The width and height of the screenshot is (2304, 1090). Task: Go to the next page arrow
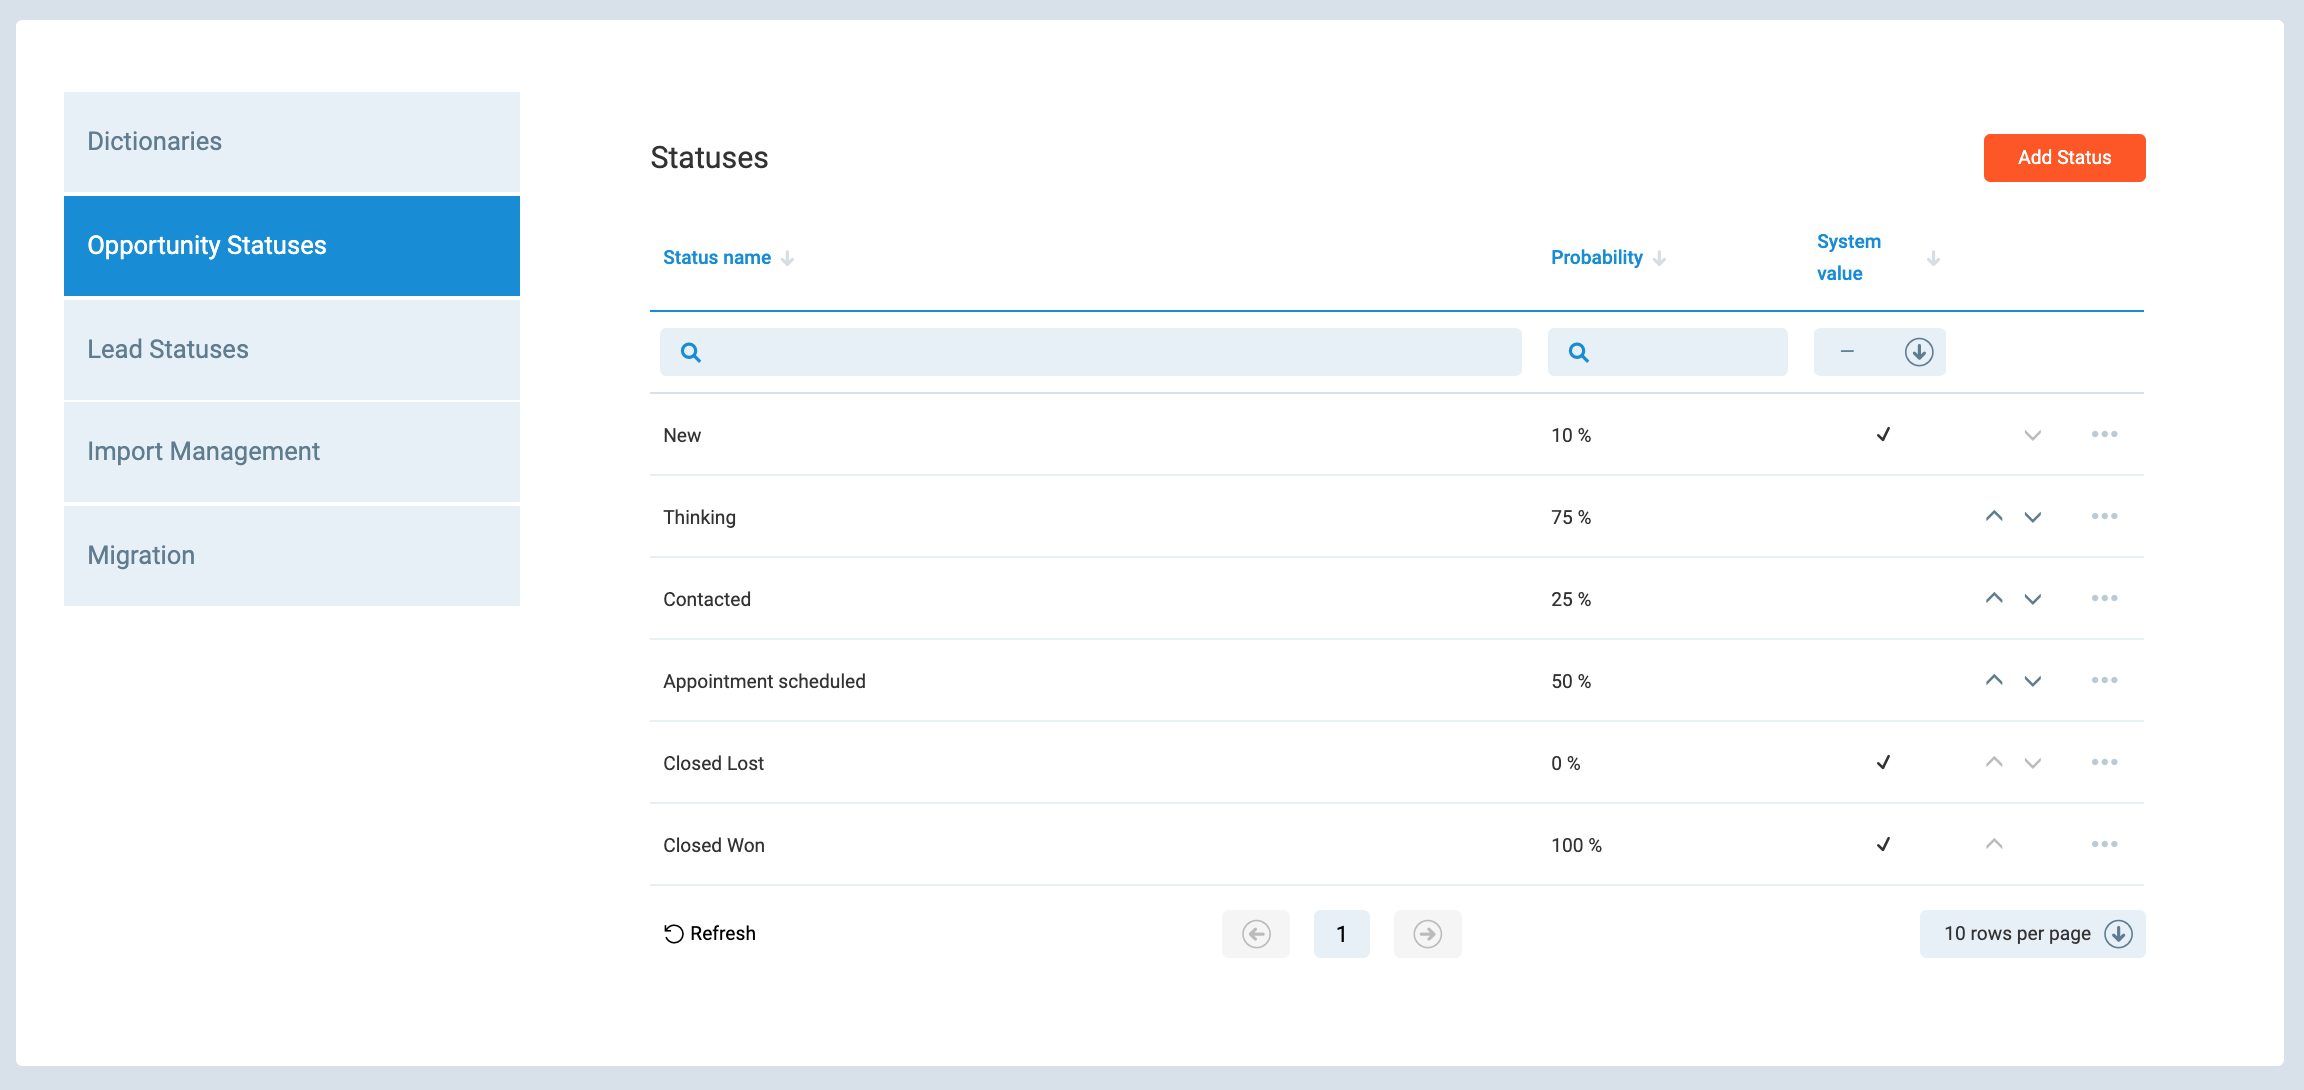click(x=1427, y=934)
